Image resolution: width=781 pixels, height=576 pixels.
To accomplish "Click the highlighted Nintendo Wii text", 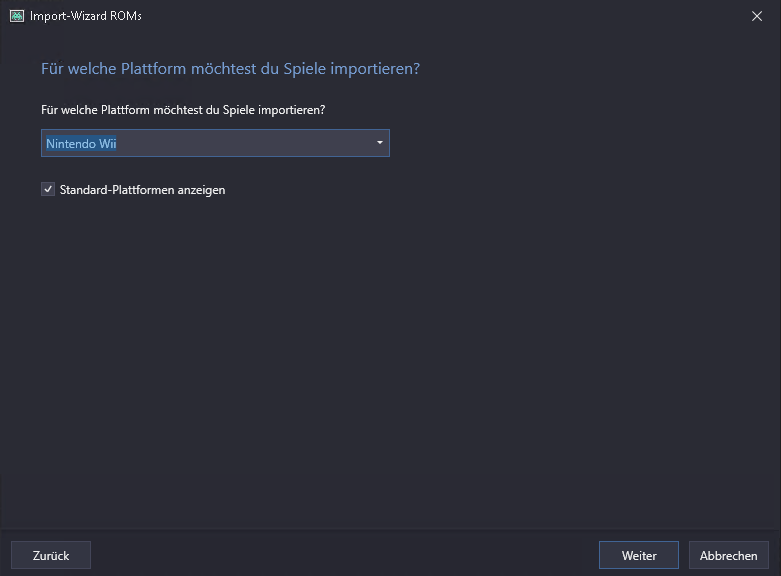I will (82, 143).
